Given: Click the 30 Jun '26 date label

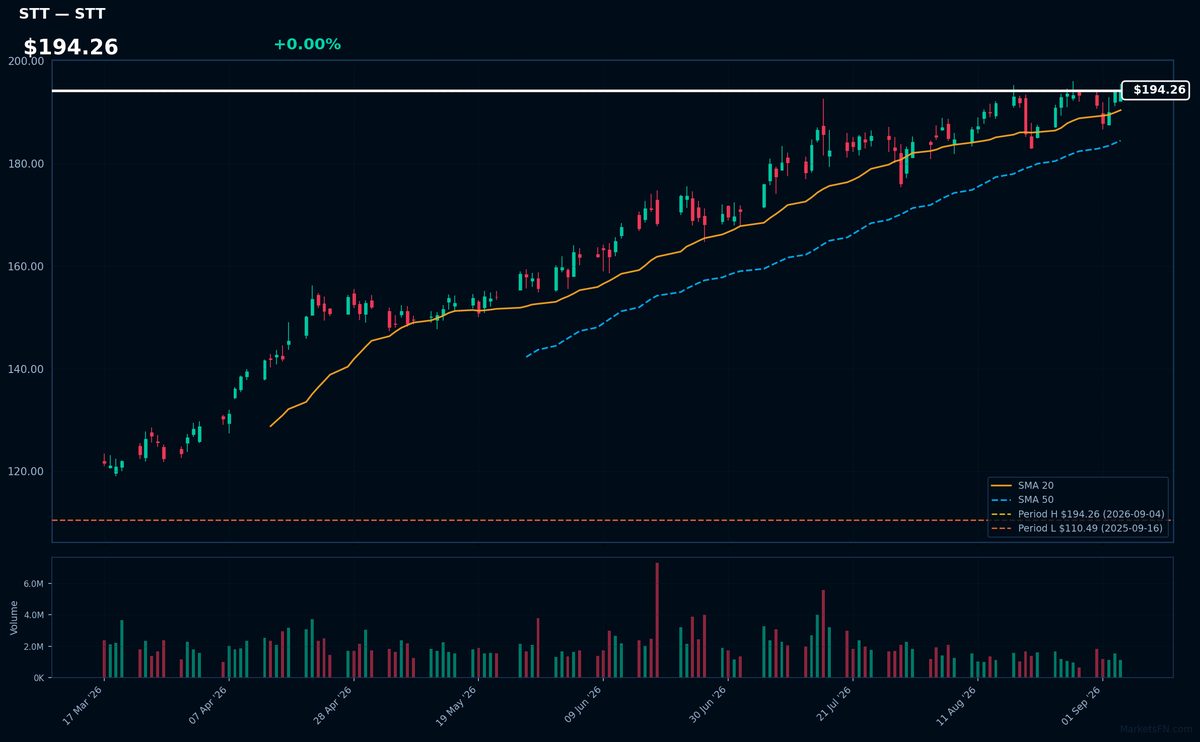Looking at the screenshot, I should pyautogui.click(x=706, y=706).
